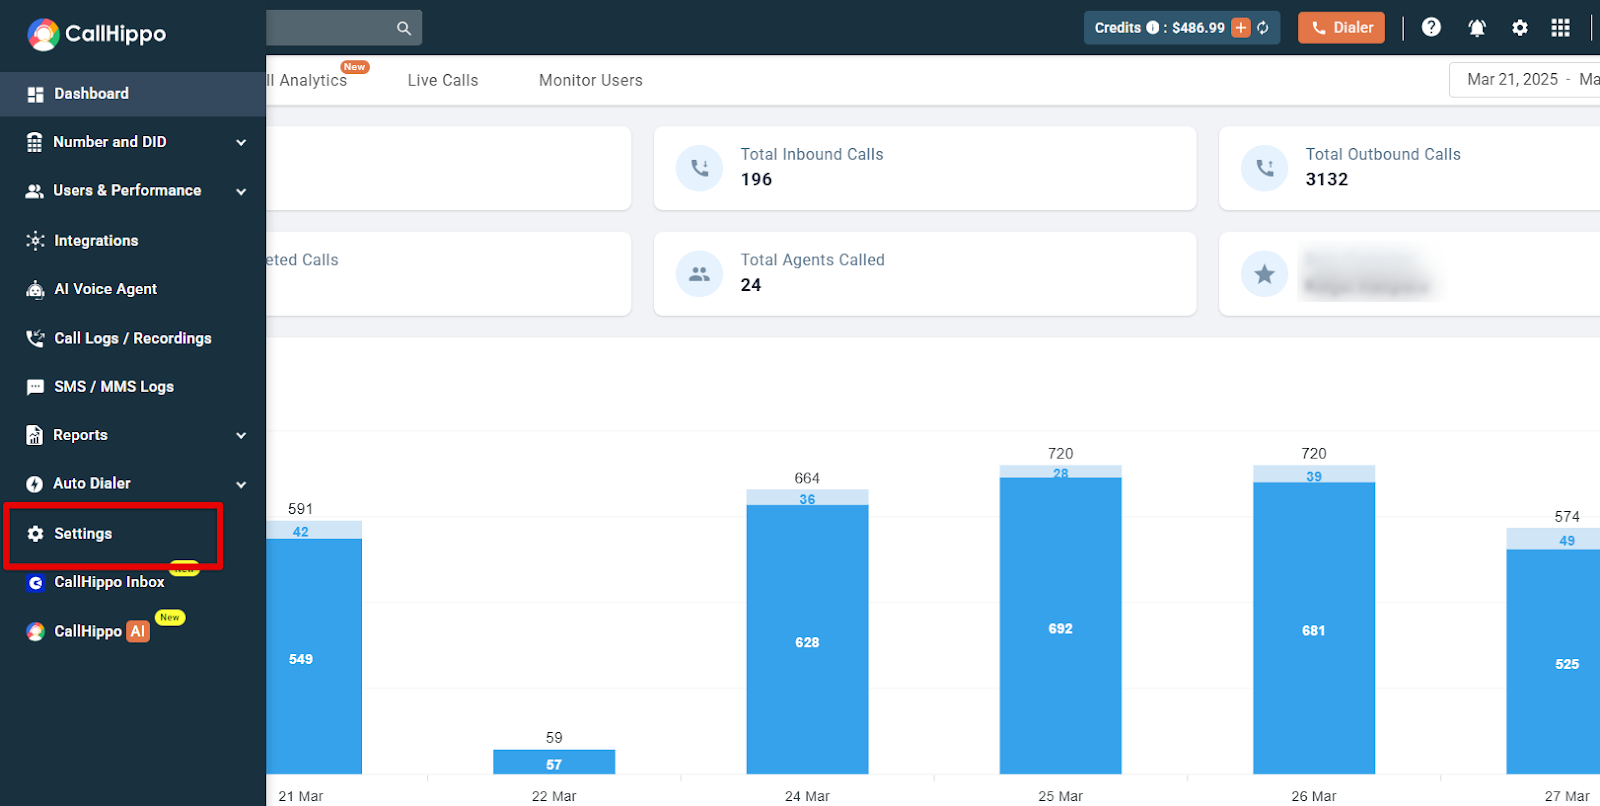
Task: Expand the Reports chevron
Action: pyautogui.click(x=241, y=436)
